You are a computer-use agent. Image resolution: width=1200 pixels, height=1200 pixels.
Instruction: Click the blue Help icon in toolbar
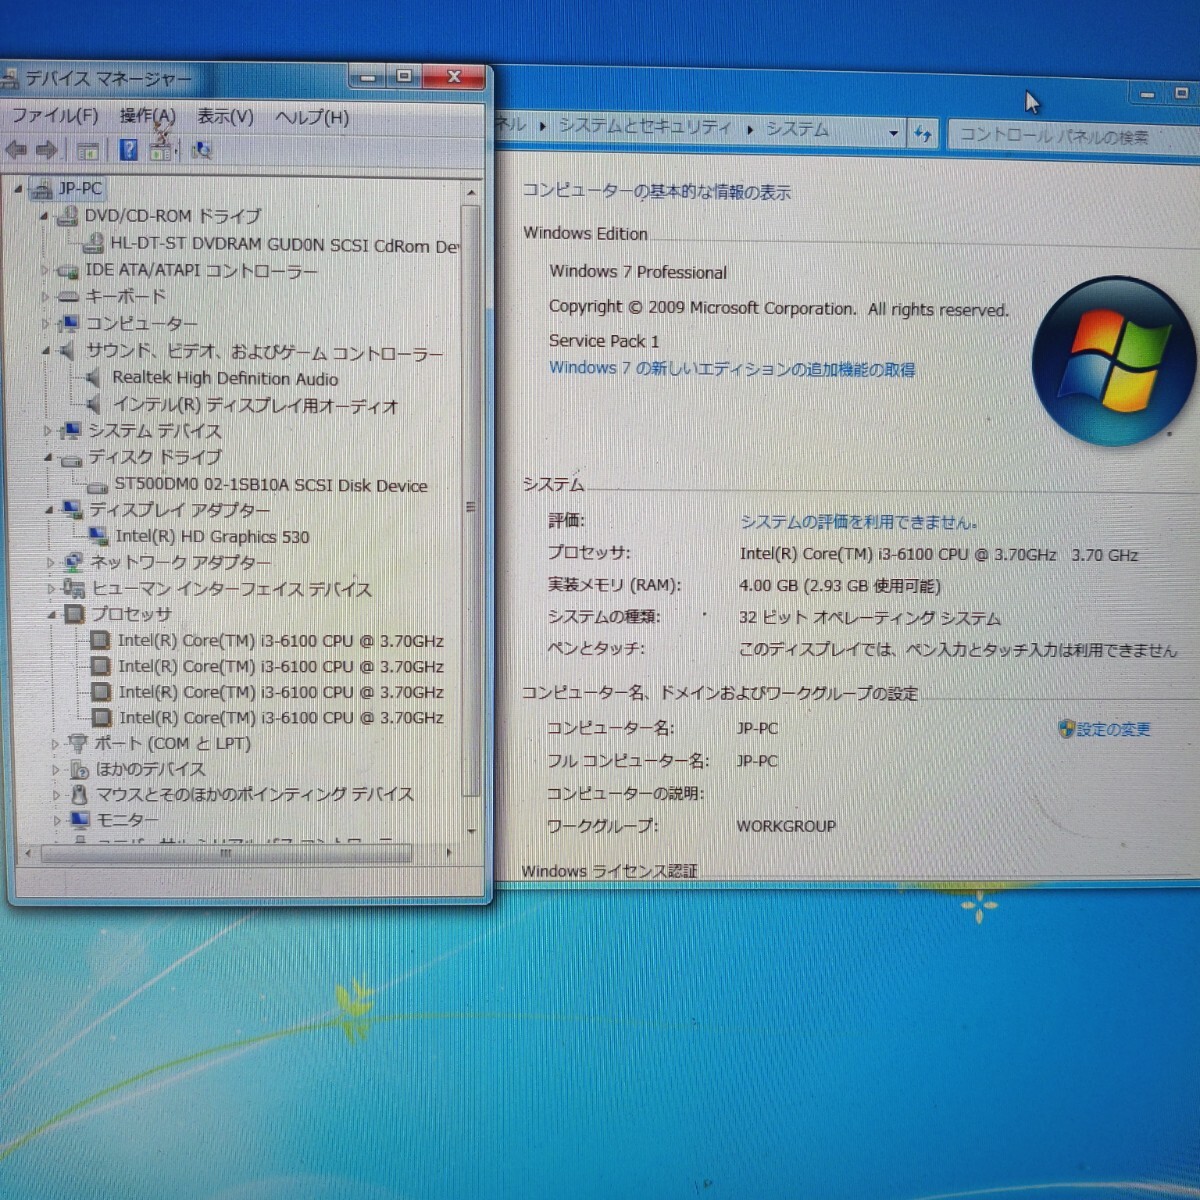tap(128, 150)
